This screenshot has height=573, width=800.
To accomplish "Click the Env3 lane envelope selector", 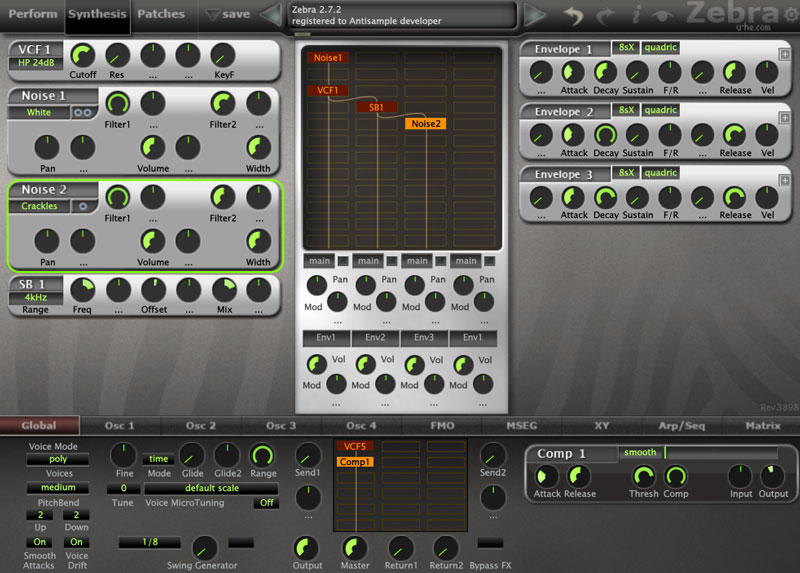I will coord(424,338).
